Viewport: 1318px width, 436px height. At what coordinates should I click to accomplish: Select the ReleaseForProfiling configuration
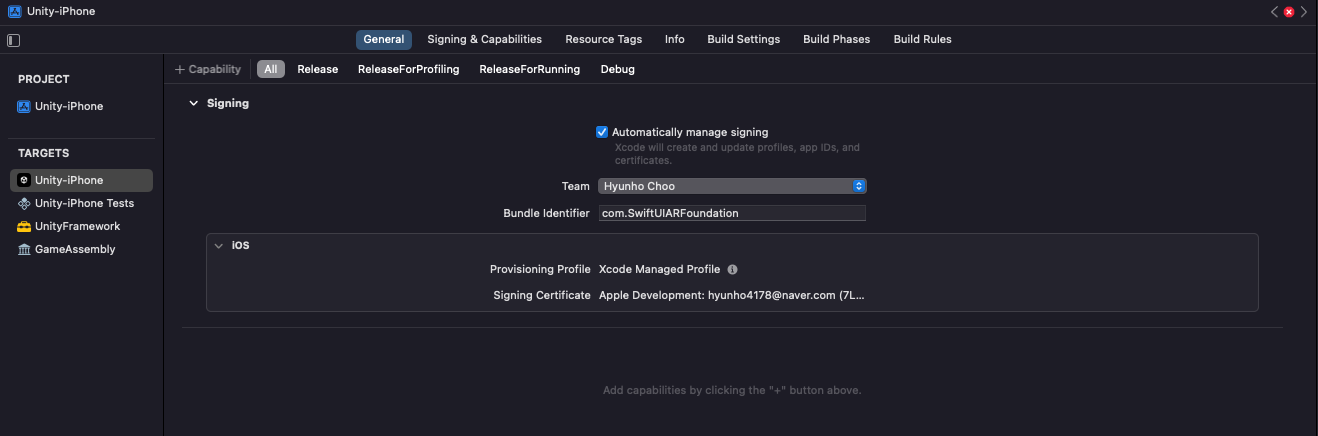pyautogui.click(x=408, y=69)
